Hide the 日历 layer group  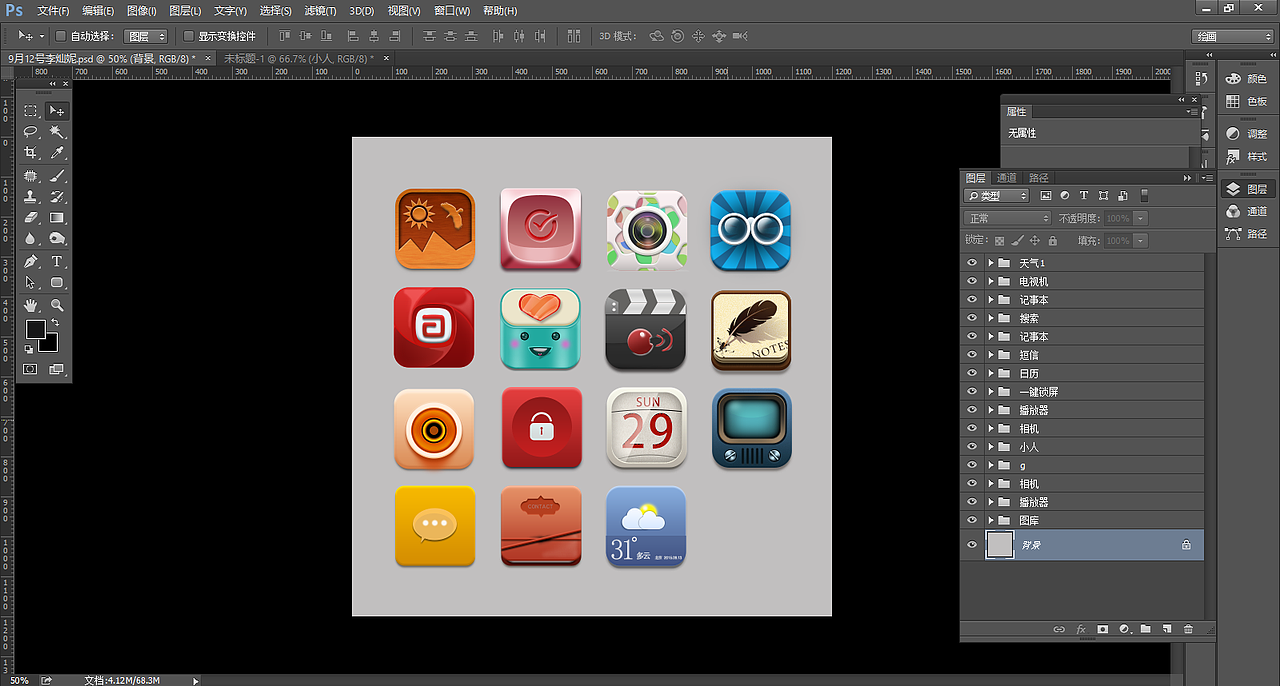pyautogui.click(x=972, y=373)
